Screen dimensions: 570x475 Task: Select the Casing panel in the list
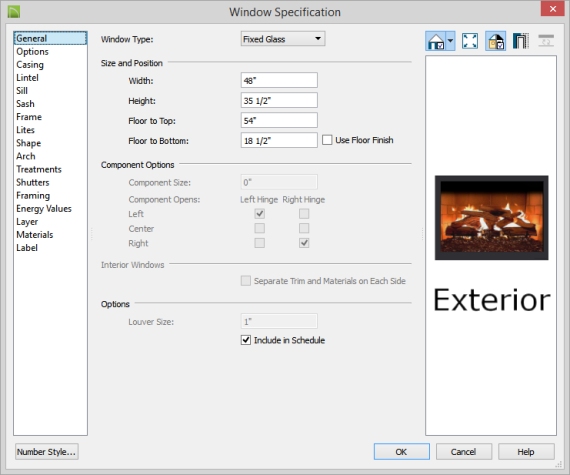pos(30,65)
